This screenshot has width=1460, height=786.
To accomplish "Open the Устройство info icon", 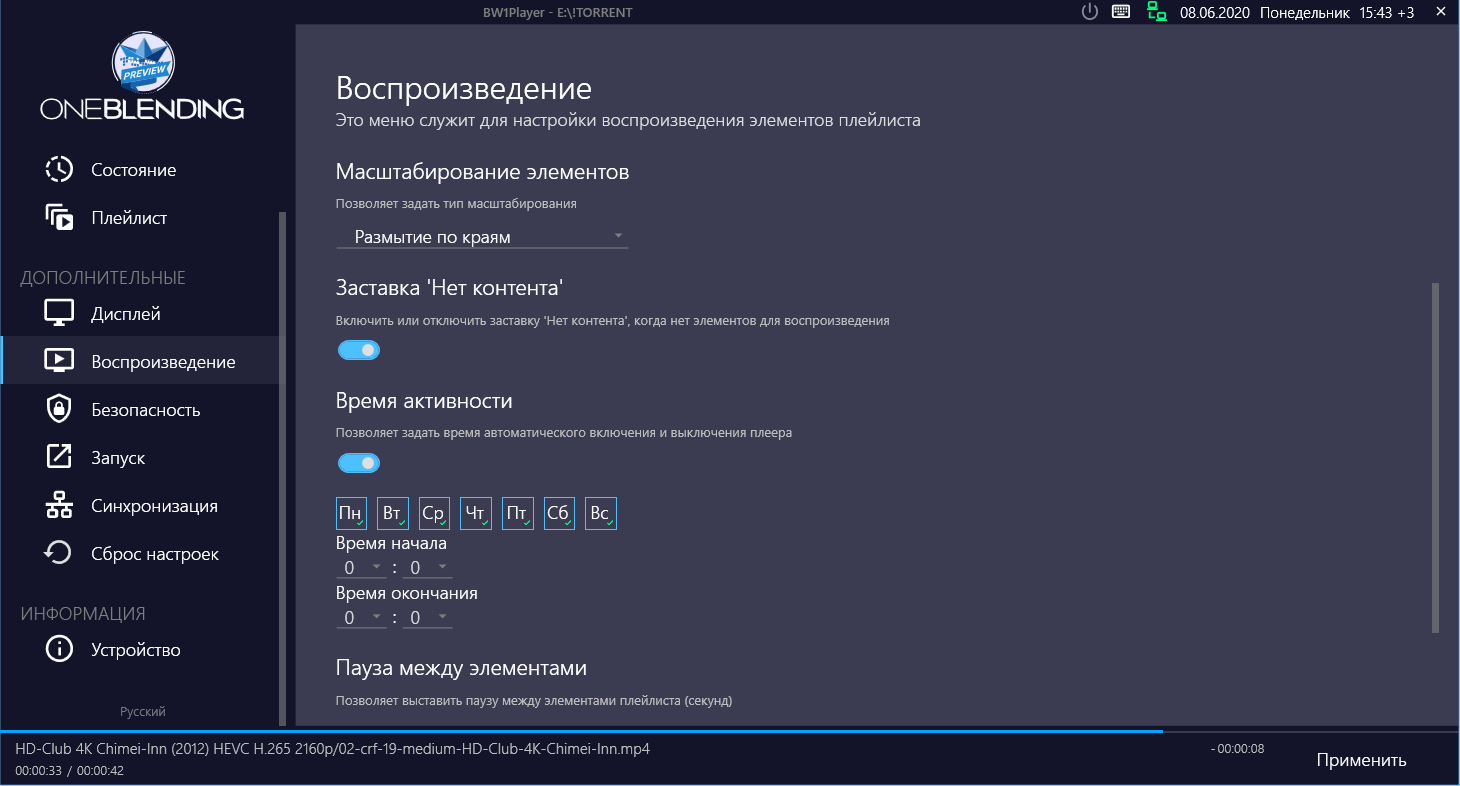I will [x=59, y=650].
